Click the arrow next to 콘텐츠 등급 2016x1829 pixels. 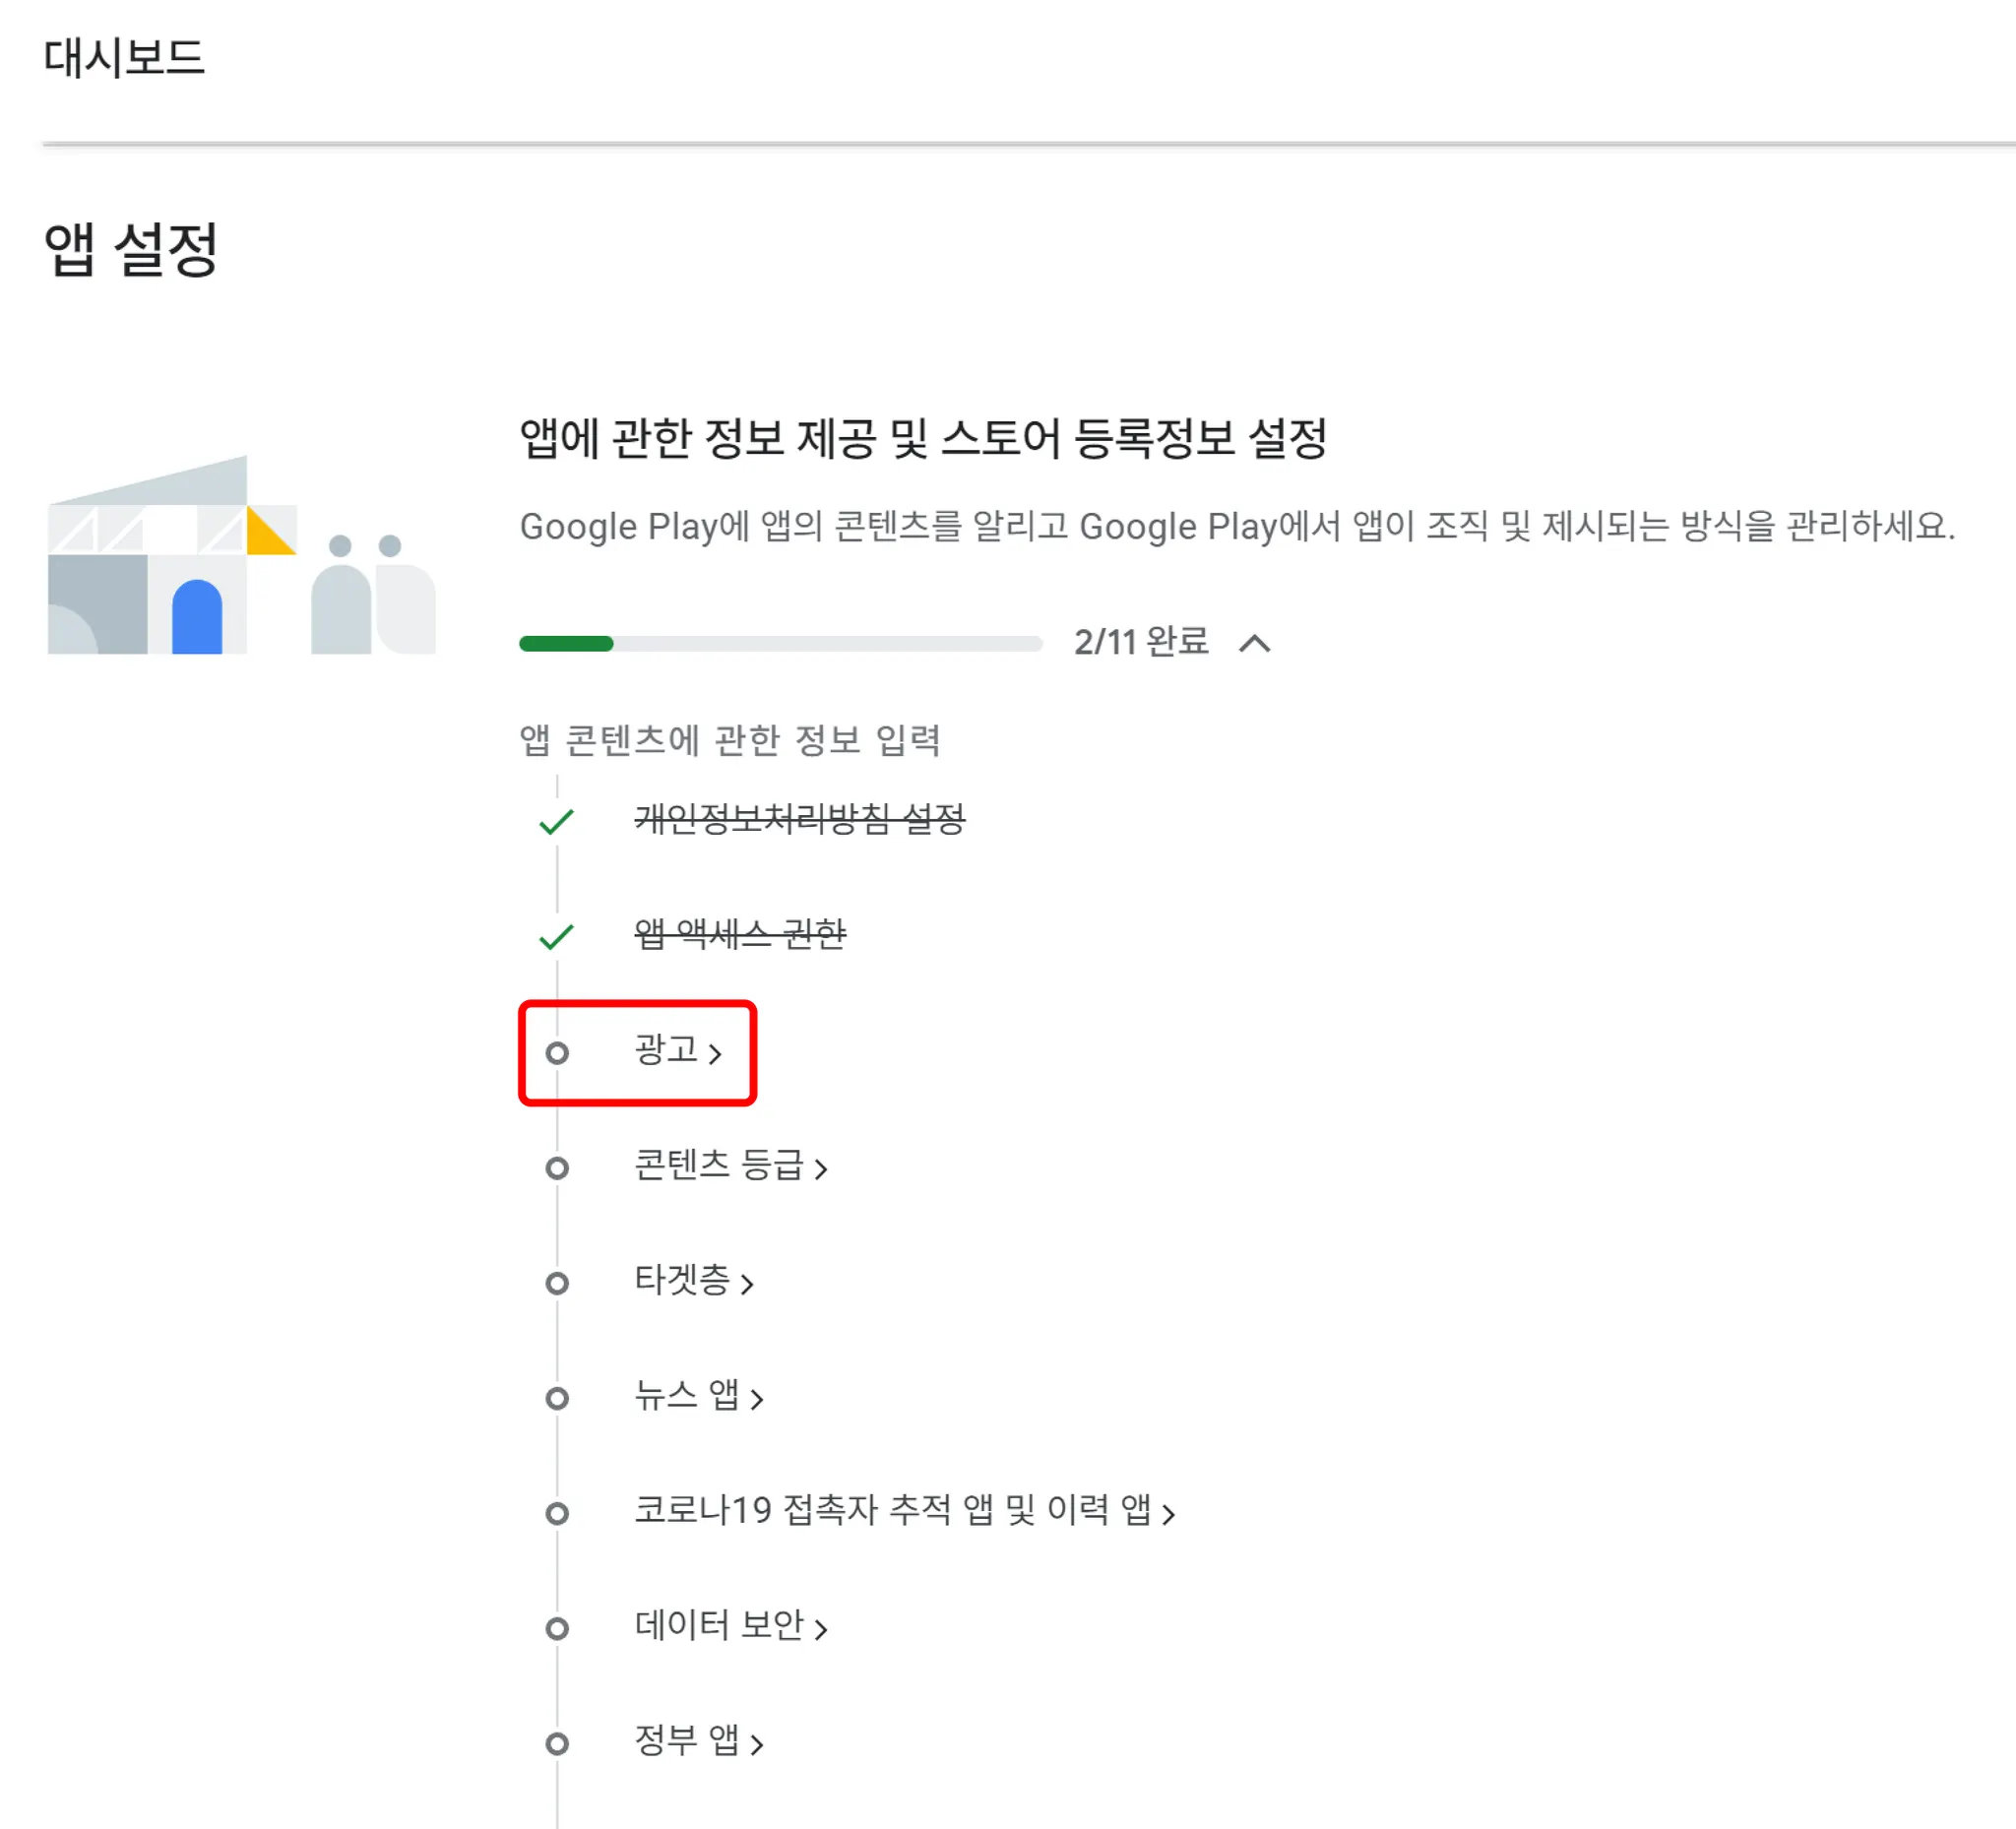pos(821,1168)
